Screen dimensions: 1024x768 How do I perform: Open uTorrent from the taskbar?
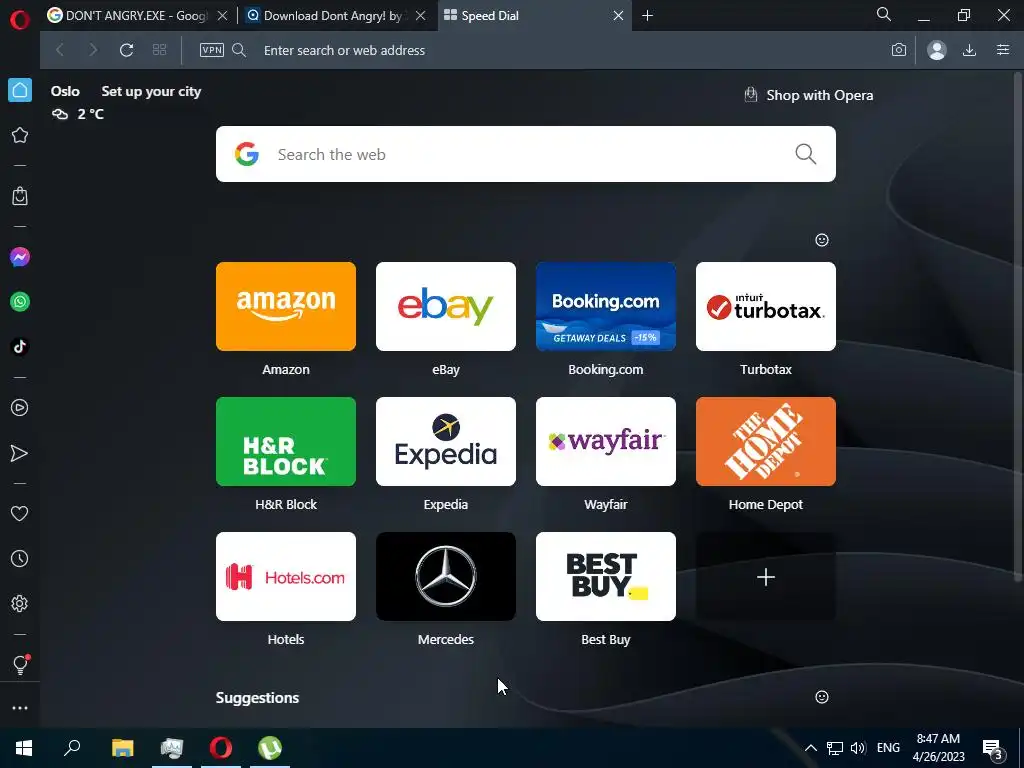tap(270, 748)
